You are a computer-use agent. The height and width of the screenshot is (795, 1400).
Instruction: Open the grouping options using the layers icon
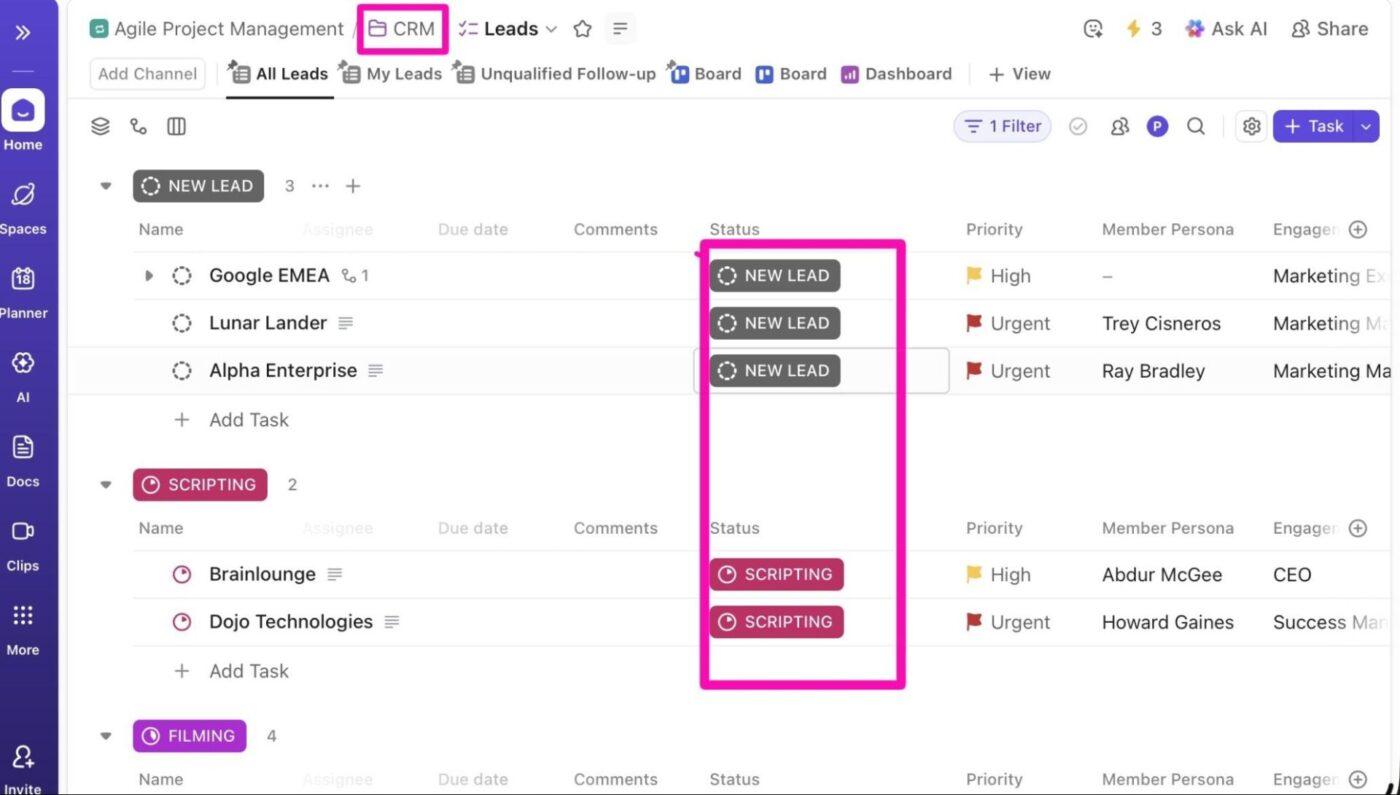click(x=99, y=126)
